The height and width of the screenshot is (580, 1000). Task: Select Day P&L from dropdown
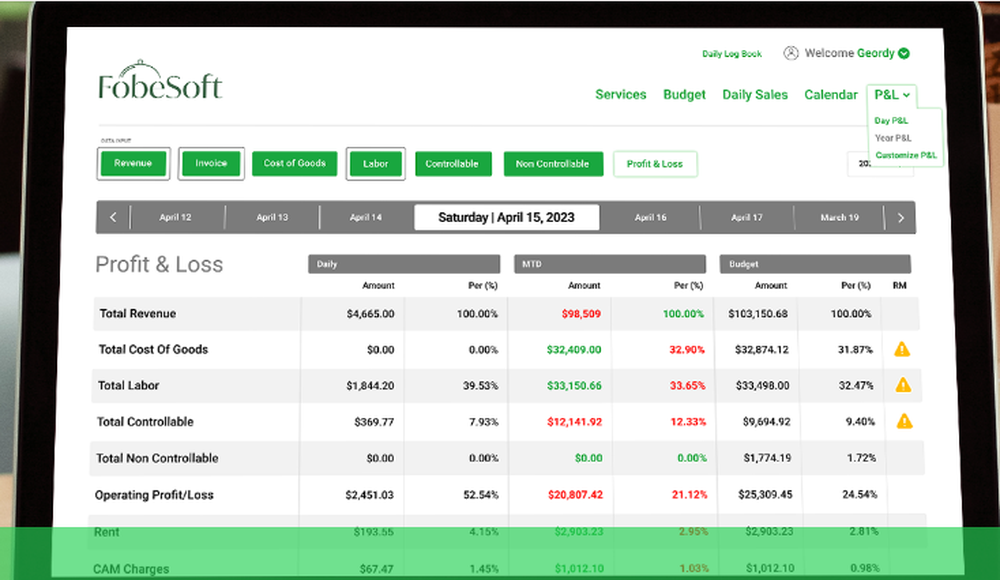(891, 121)
